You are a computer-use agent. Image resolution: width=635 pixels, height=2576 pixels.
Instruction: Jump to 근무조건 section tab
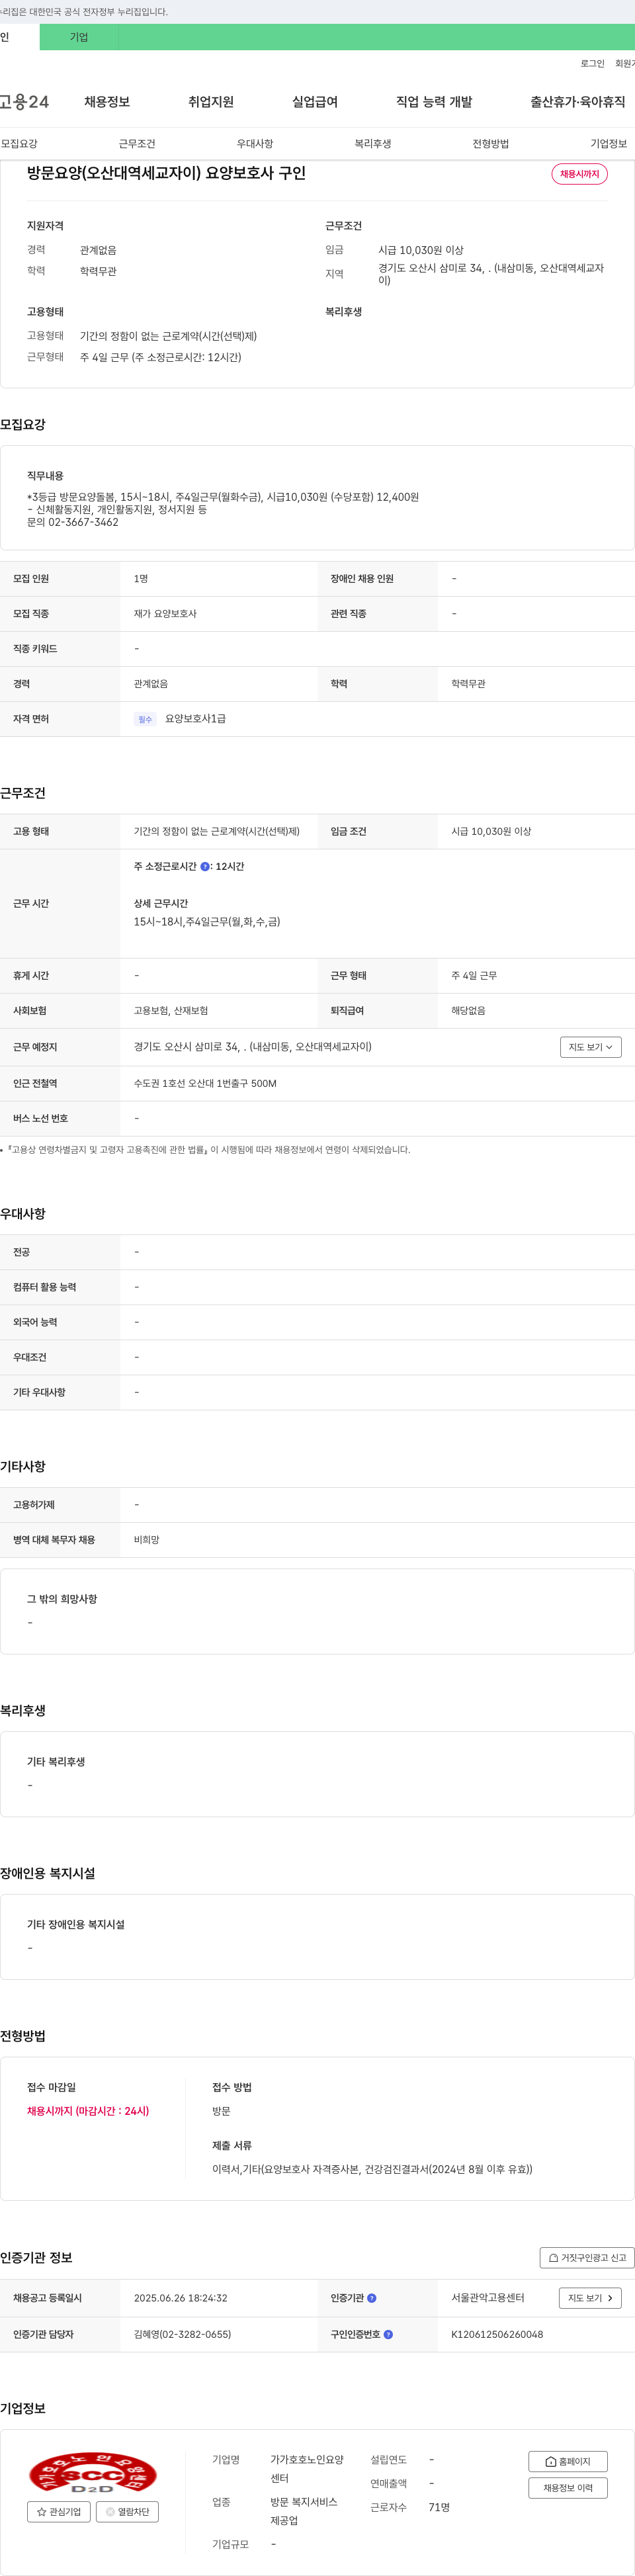[137, 144]
